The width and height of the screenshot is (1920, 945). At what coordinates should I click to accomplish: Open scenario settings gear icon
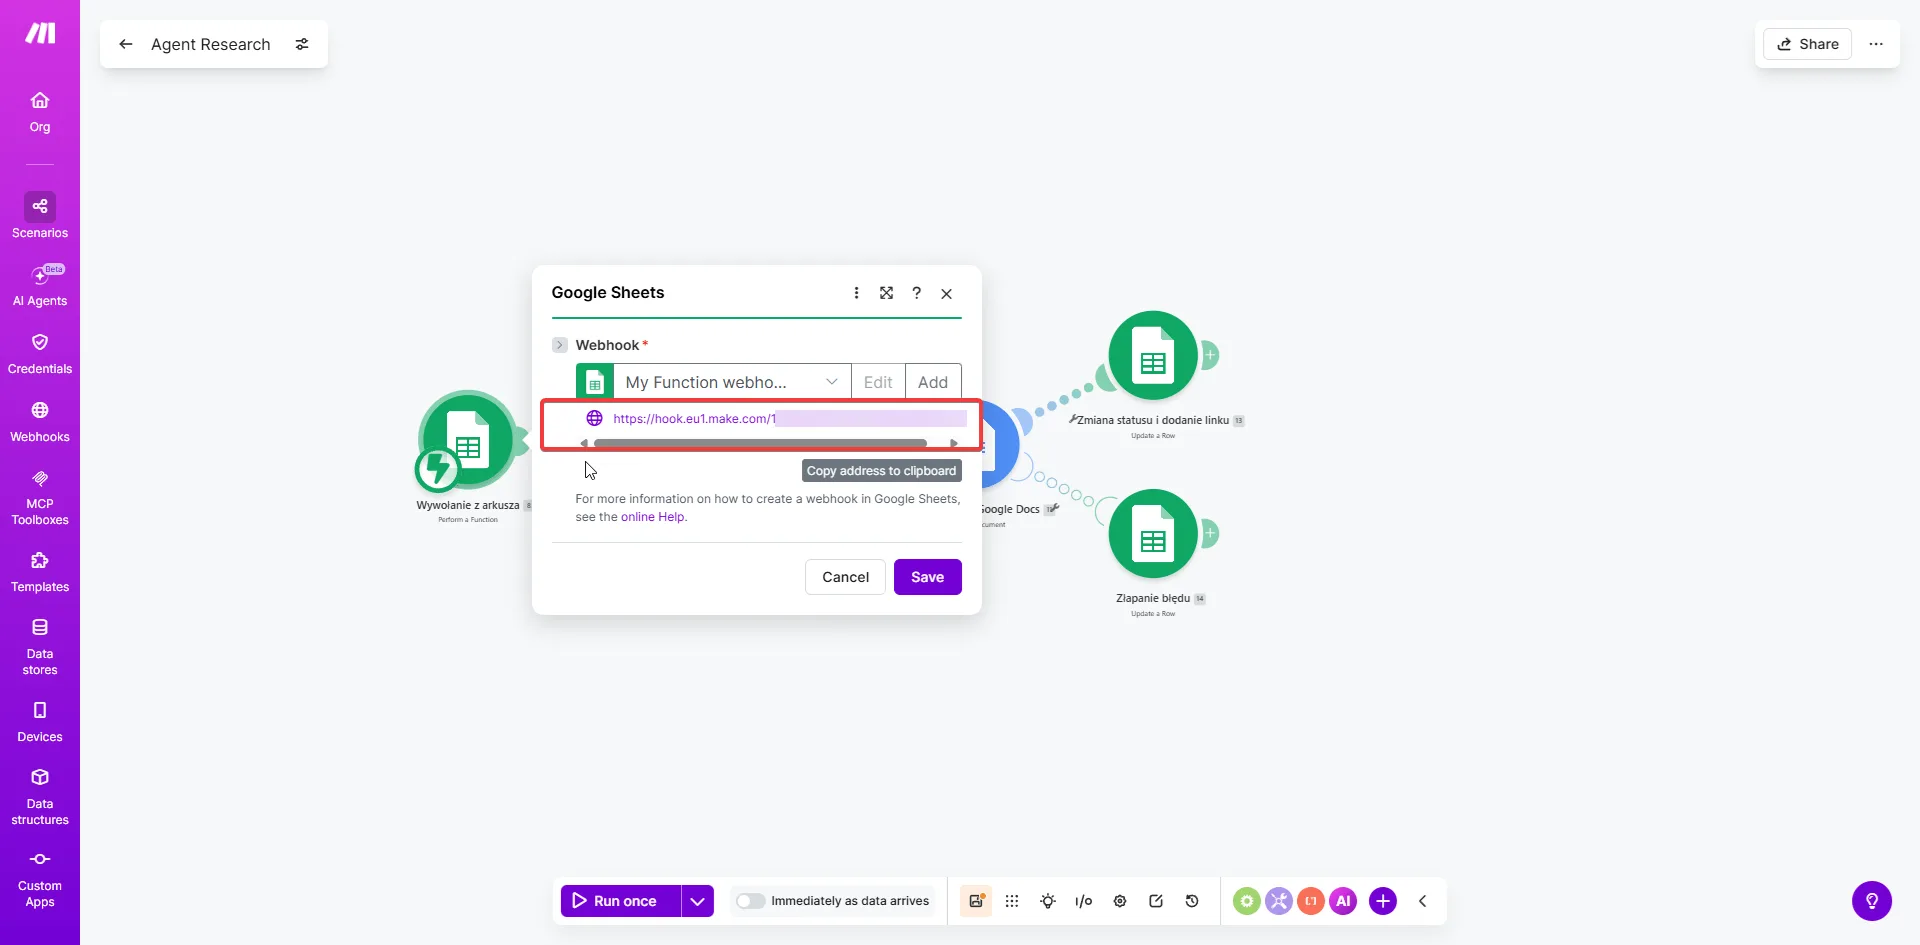click(x=1120, y=901)
